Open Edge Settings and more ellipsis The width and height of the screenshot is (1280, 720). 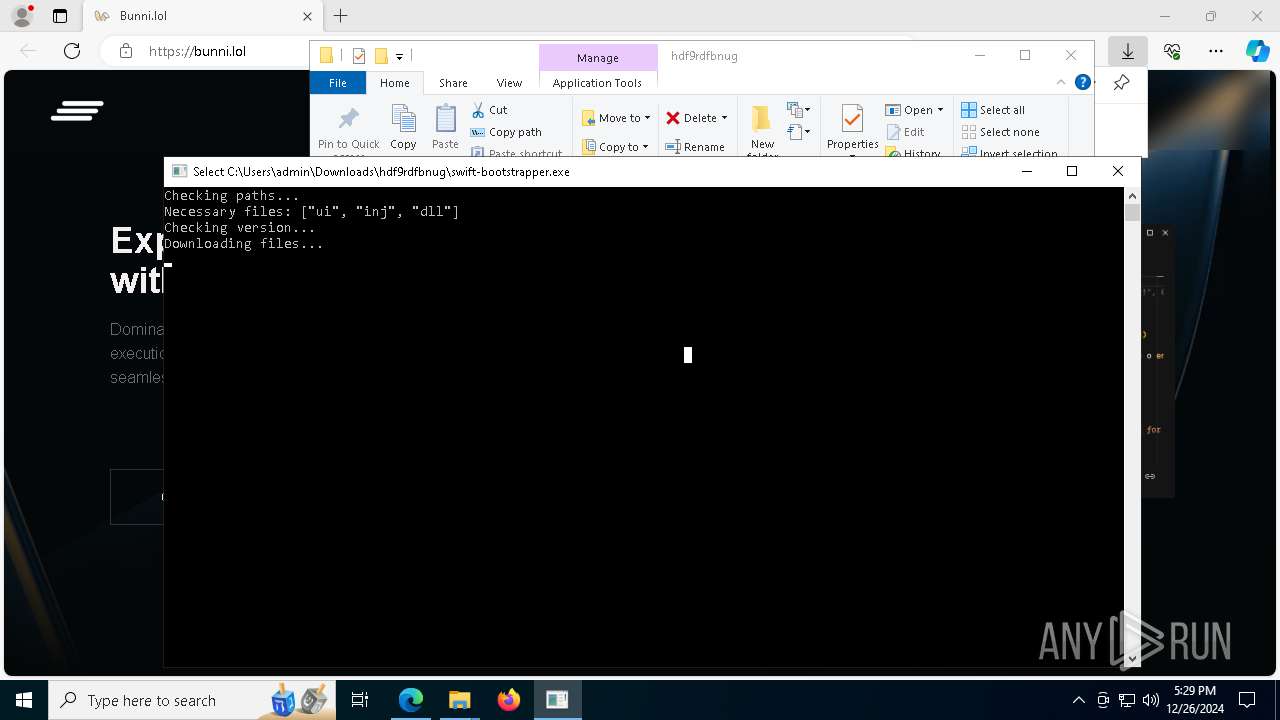coord(1215,51)
